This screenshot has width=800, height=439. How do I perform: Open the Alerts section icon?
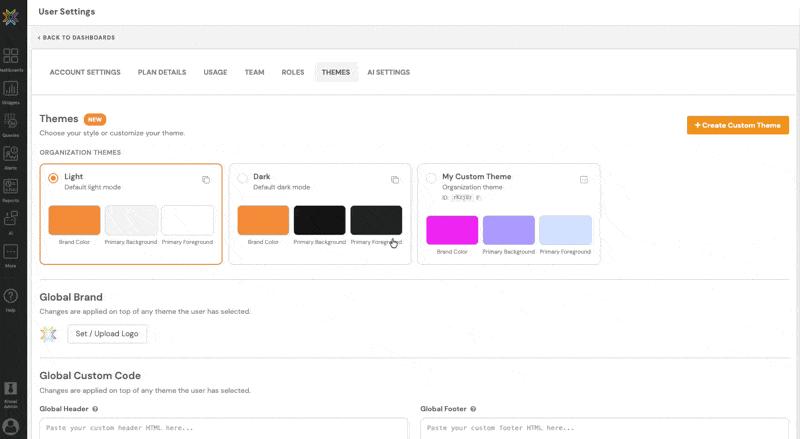pos(11,157)
